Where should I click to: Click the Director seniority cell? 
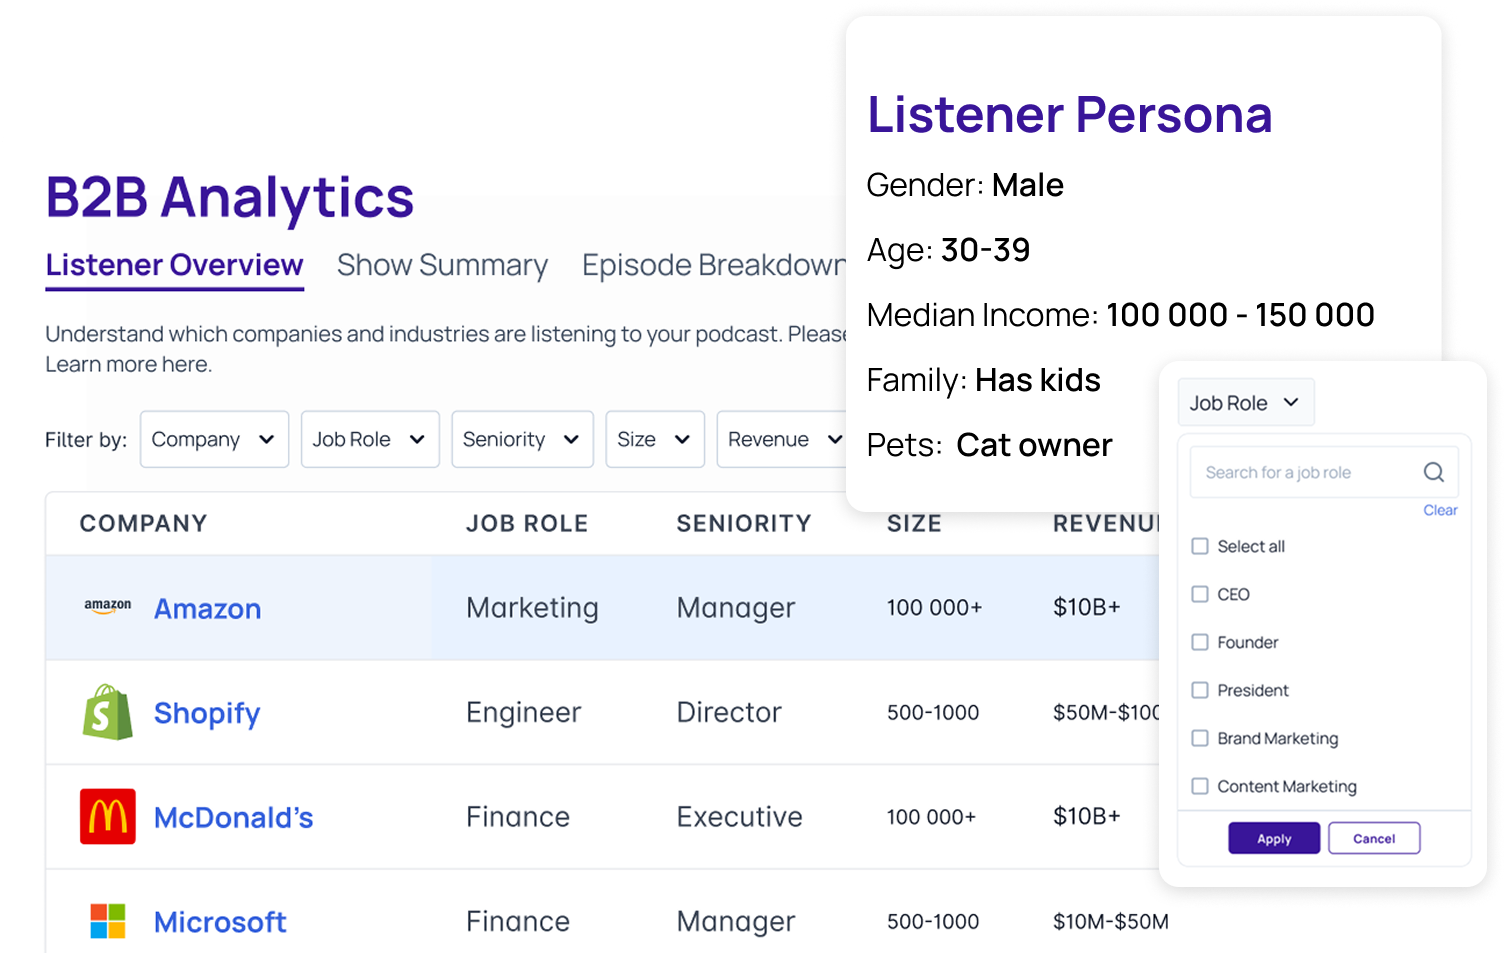[729, 712]
